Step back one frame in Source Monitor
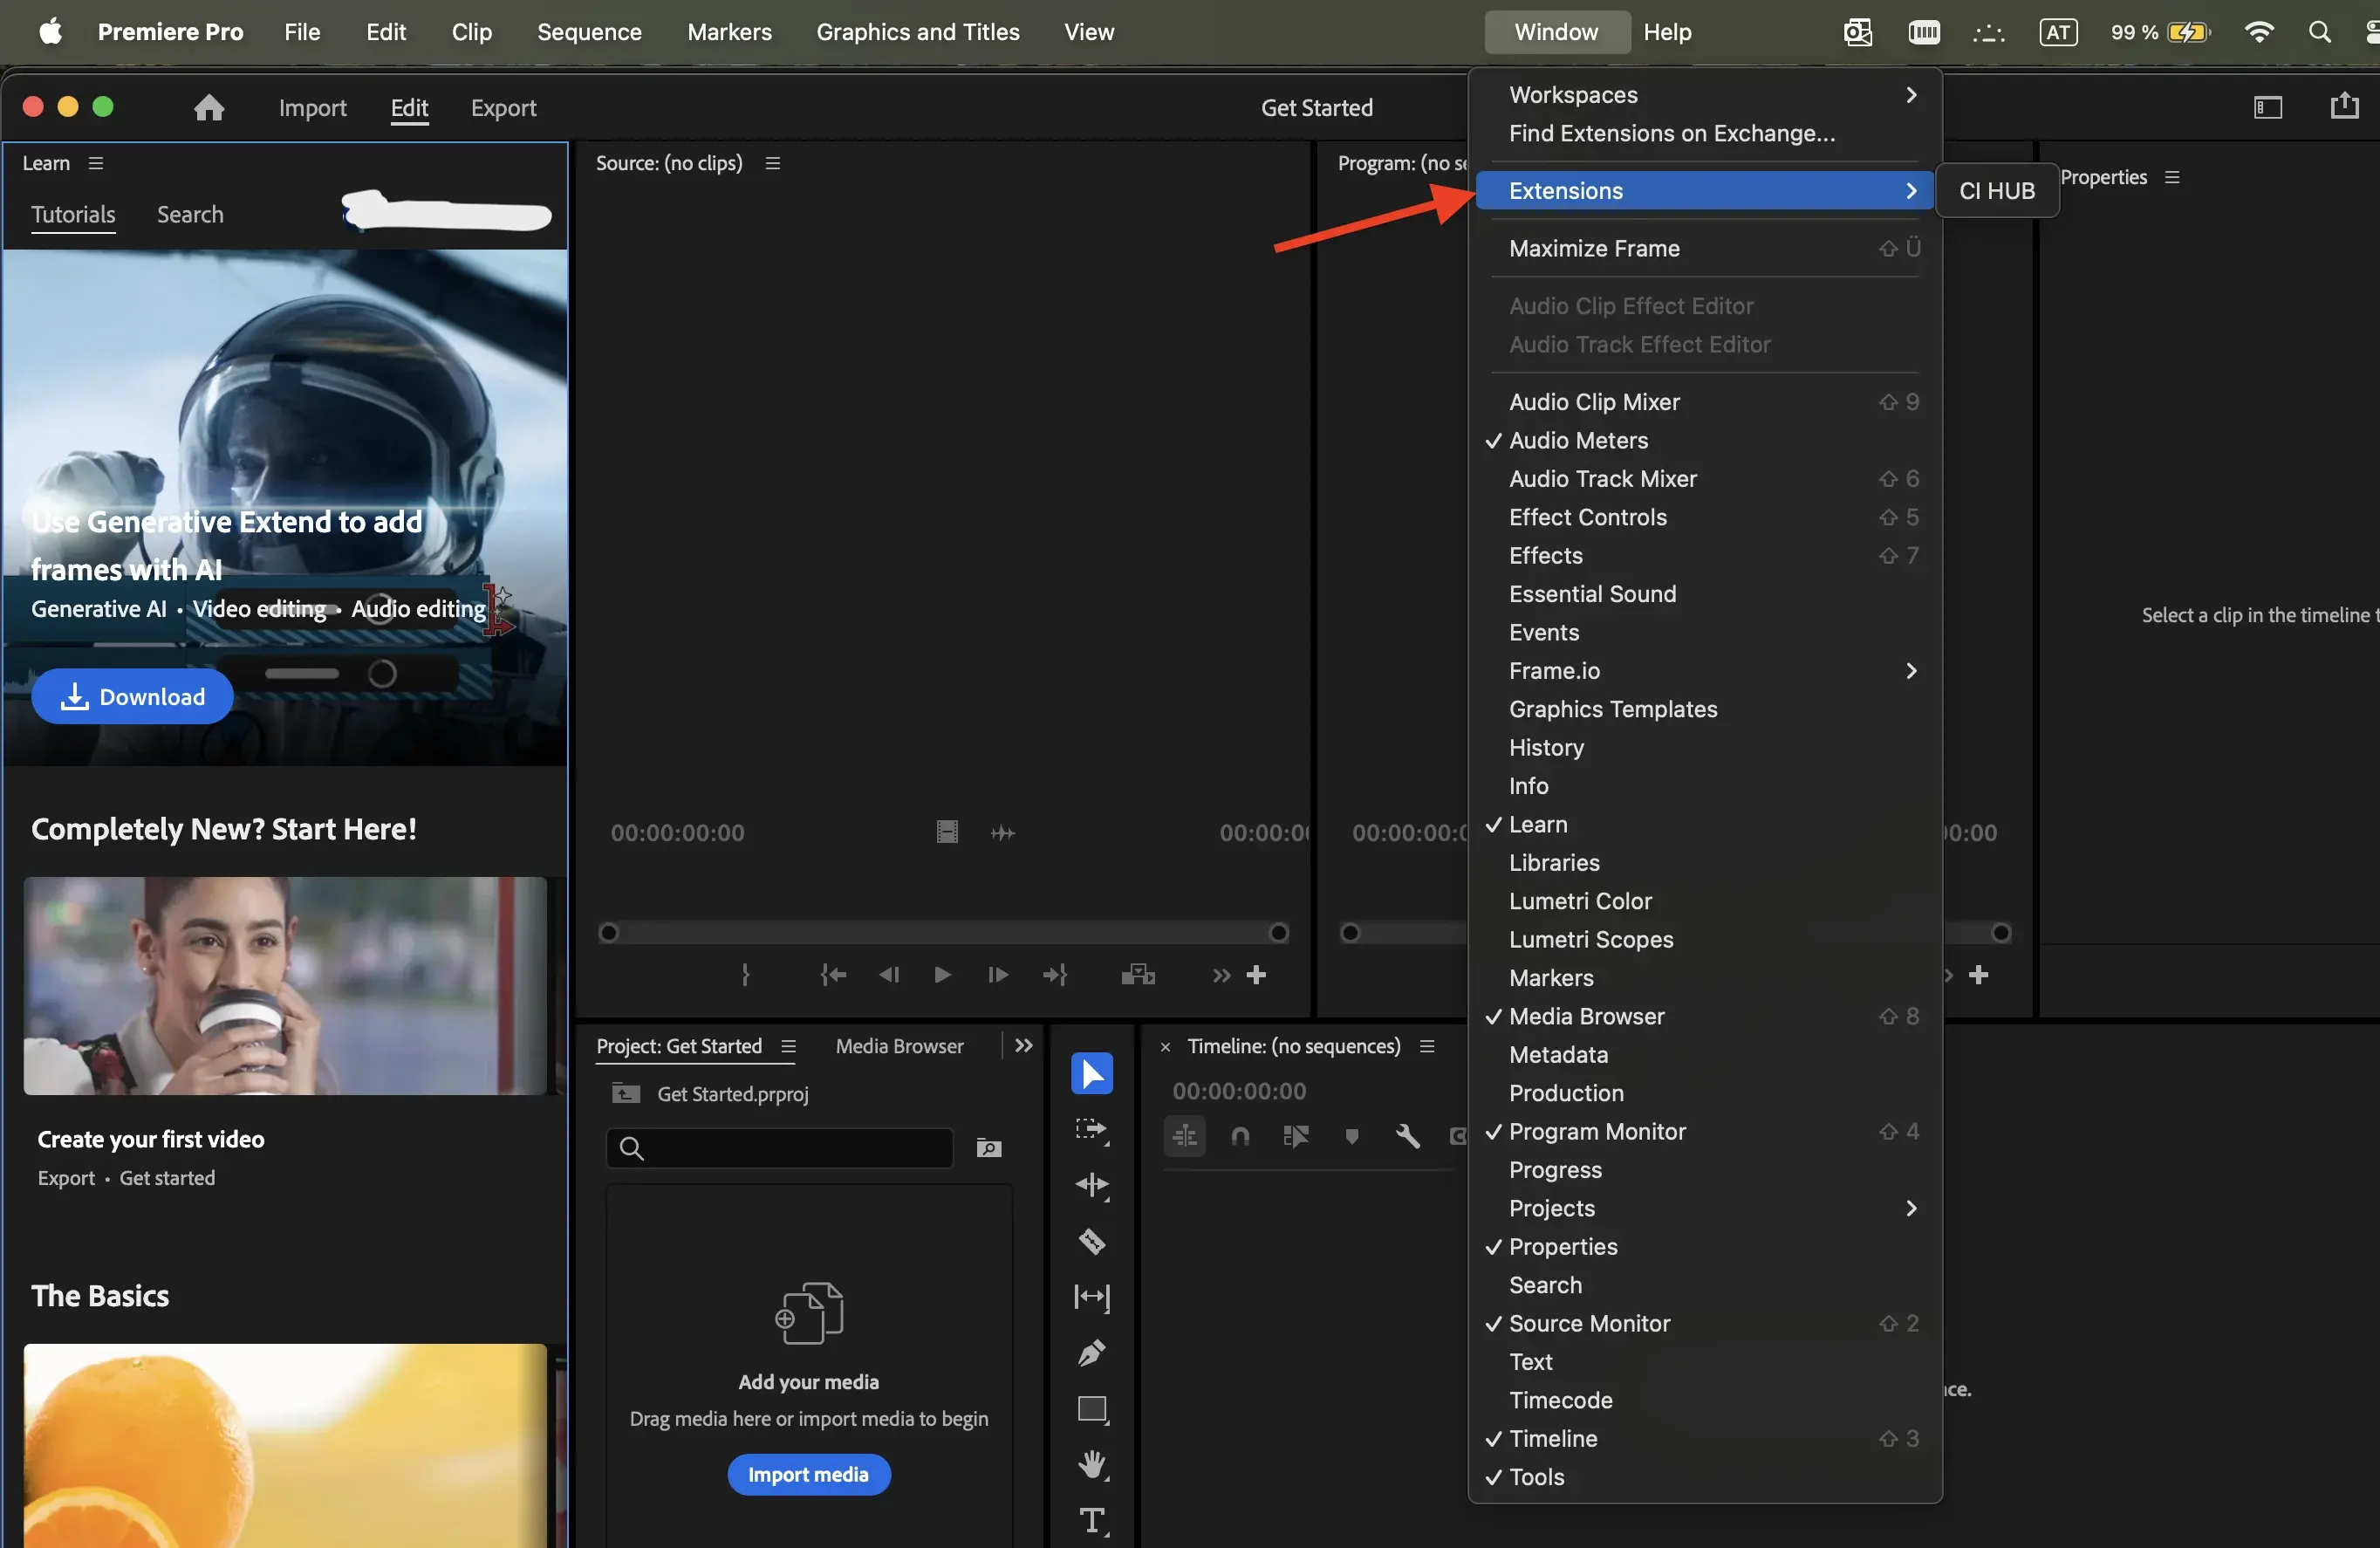Screen dimensions: 2380x1548 coord(888,975)
